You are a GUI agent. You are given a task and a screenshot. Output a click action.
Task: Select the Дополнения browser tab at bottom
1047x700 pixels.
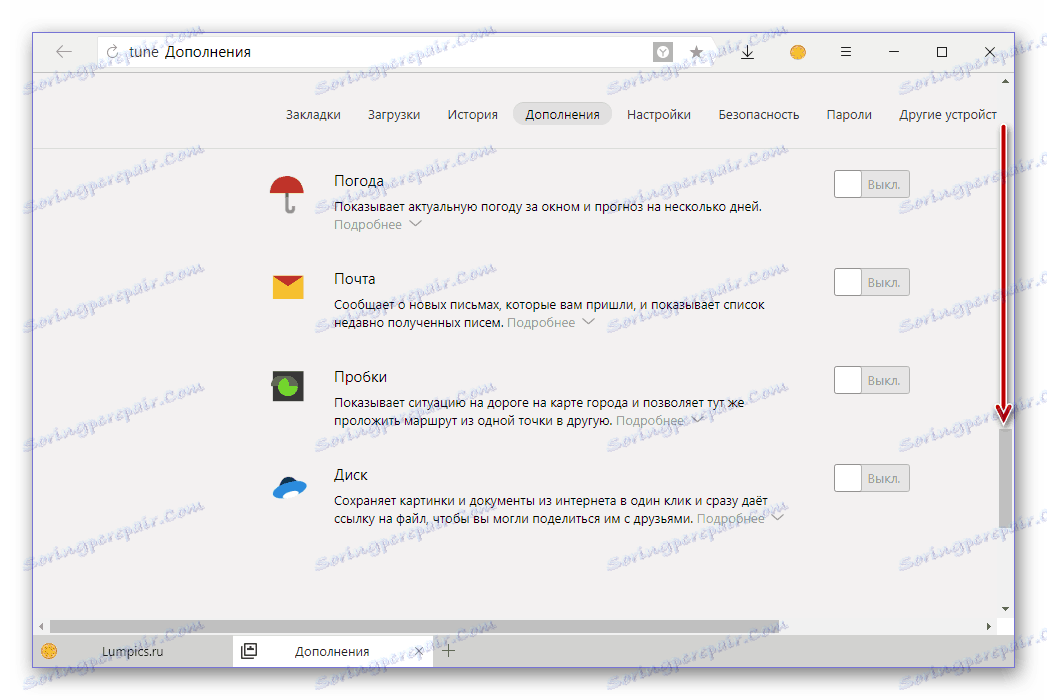(332, 651)
